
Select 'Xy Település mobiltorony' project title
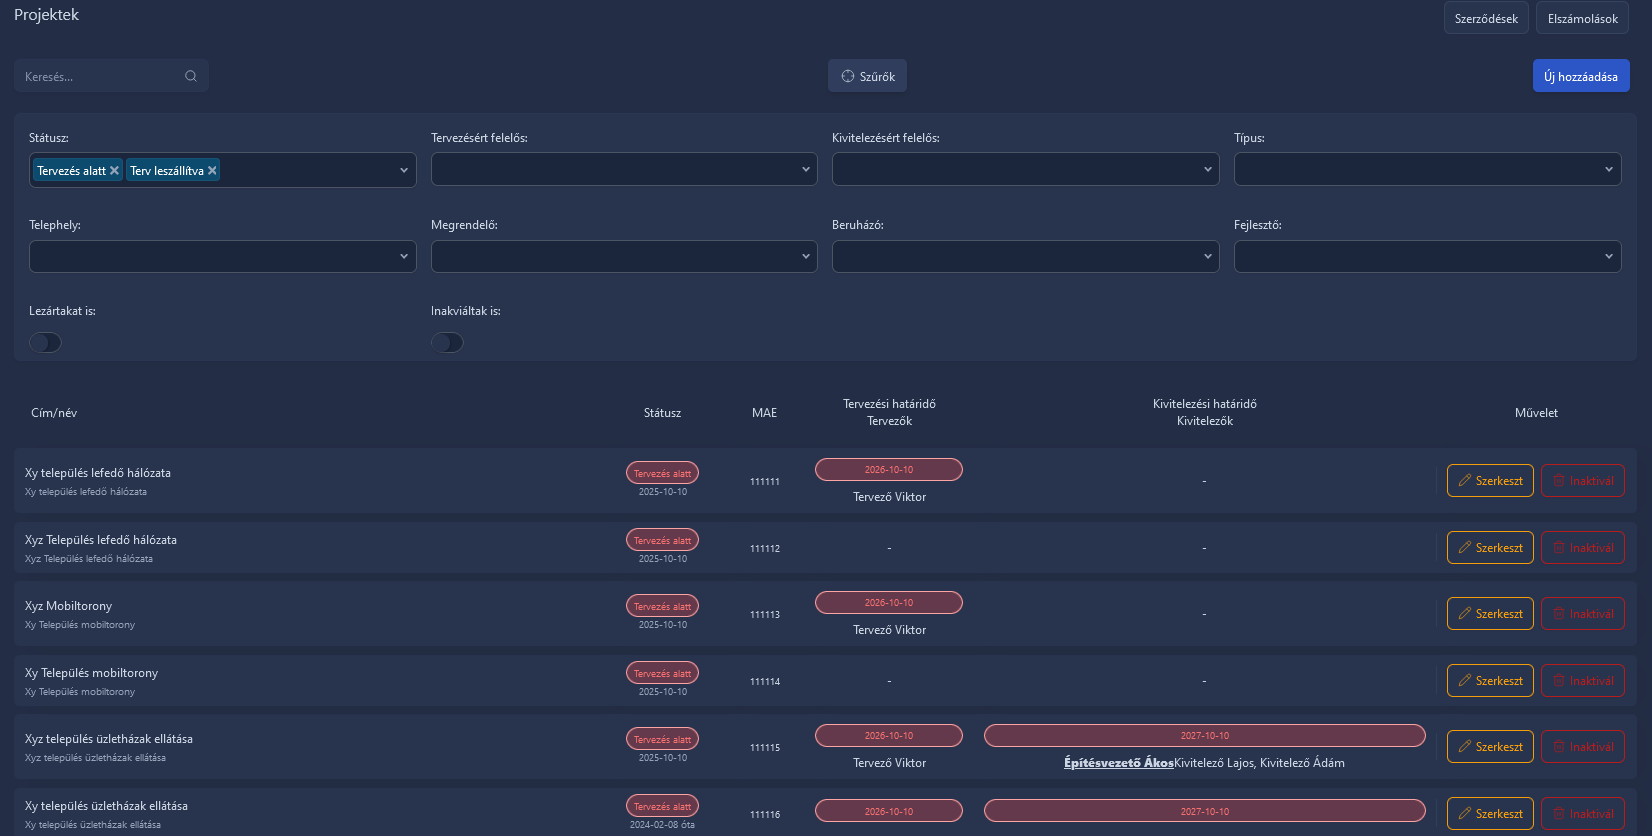91,673
